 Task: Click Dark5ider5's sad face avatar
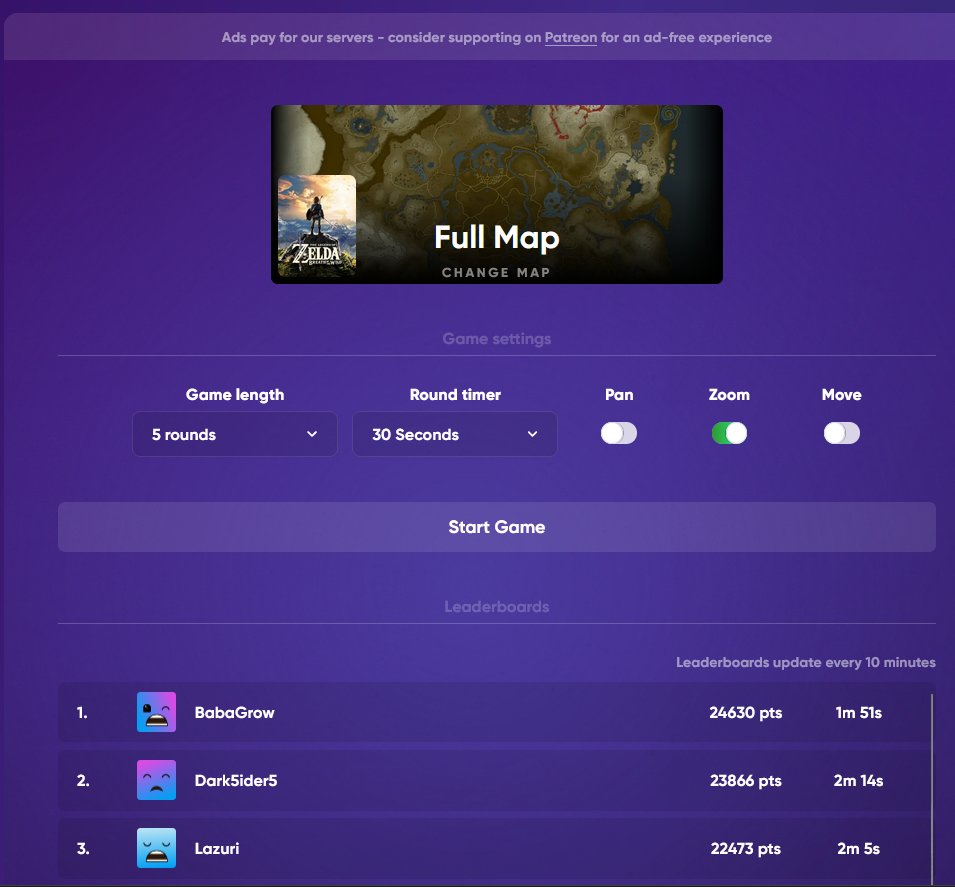(157, 780)
